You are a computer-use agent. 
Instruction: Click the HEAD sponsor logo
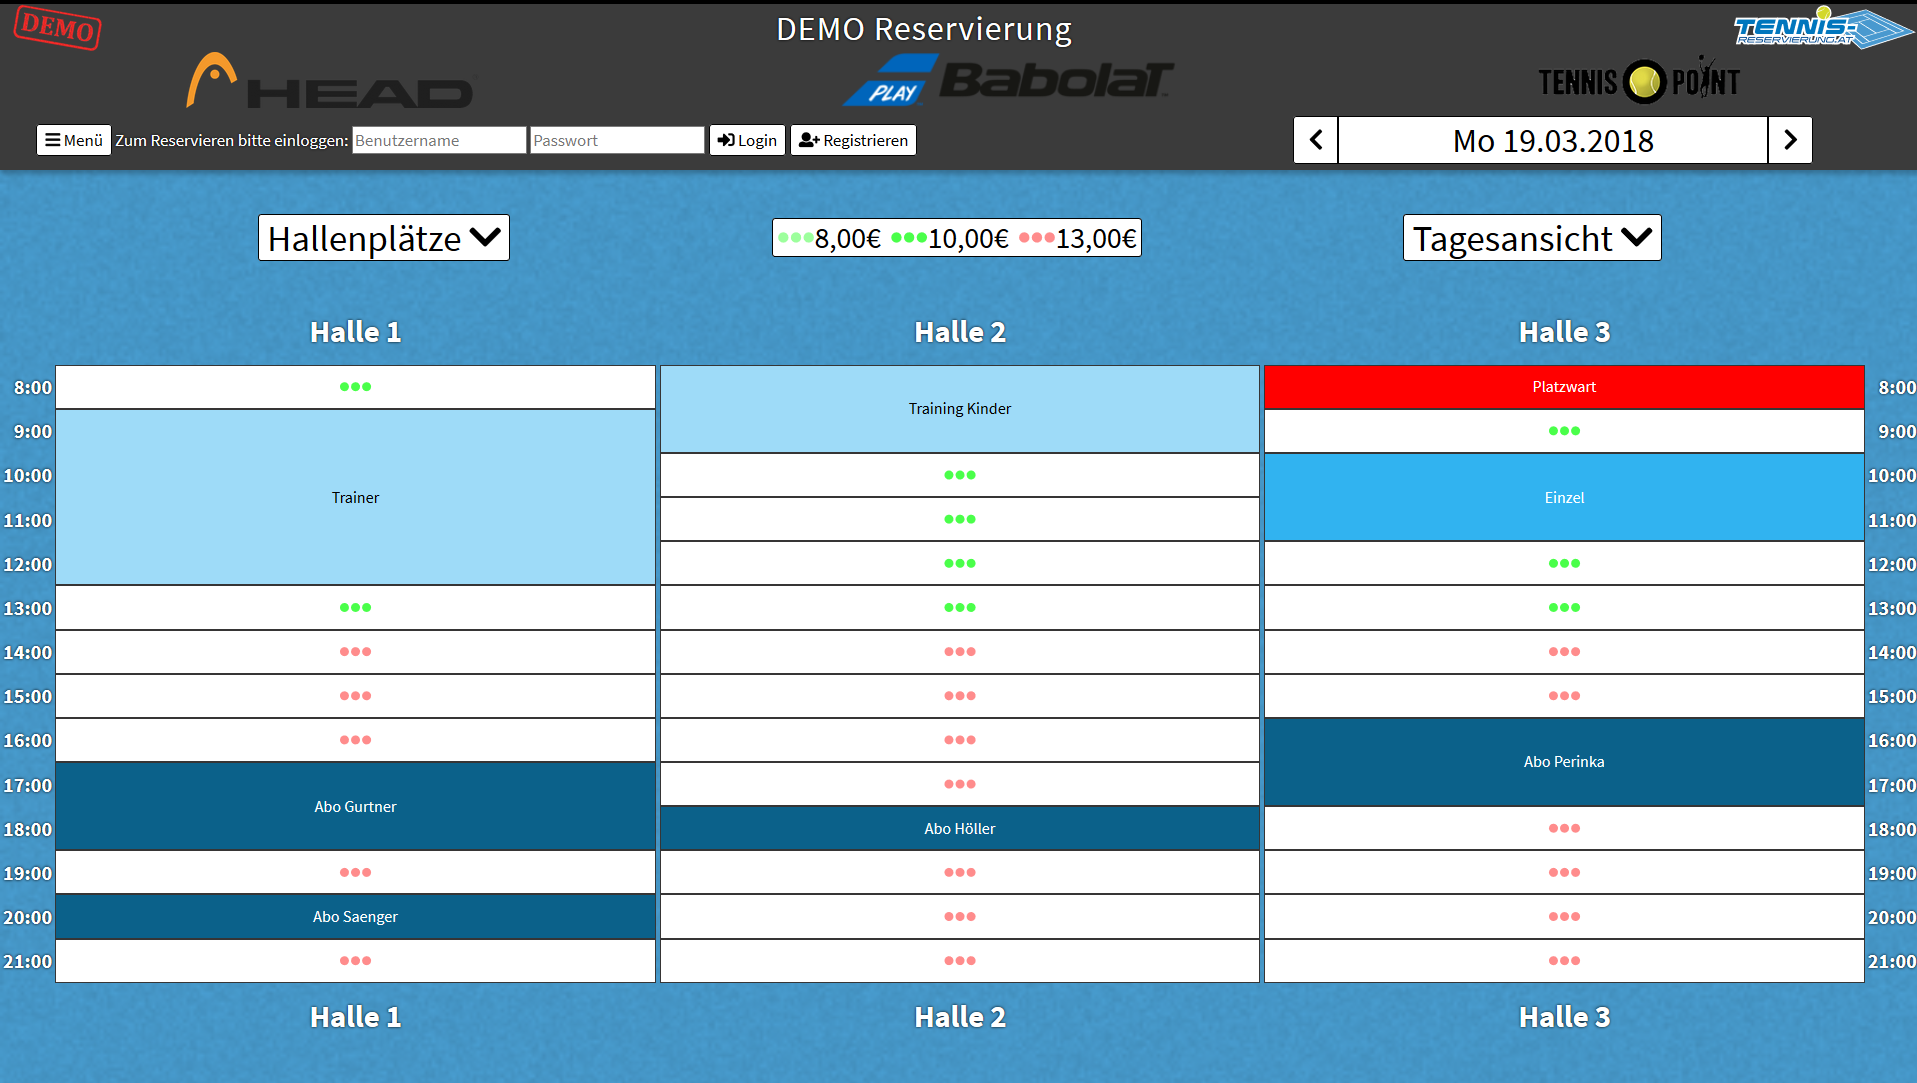(330, 82)
